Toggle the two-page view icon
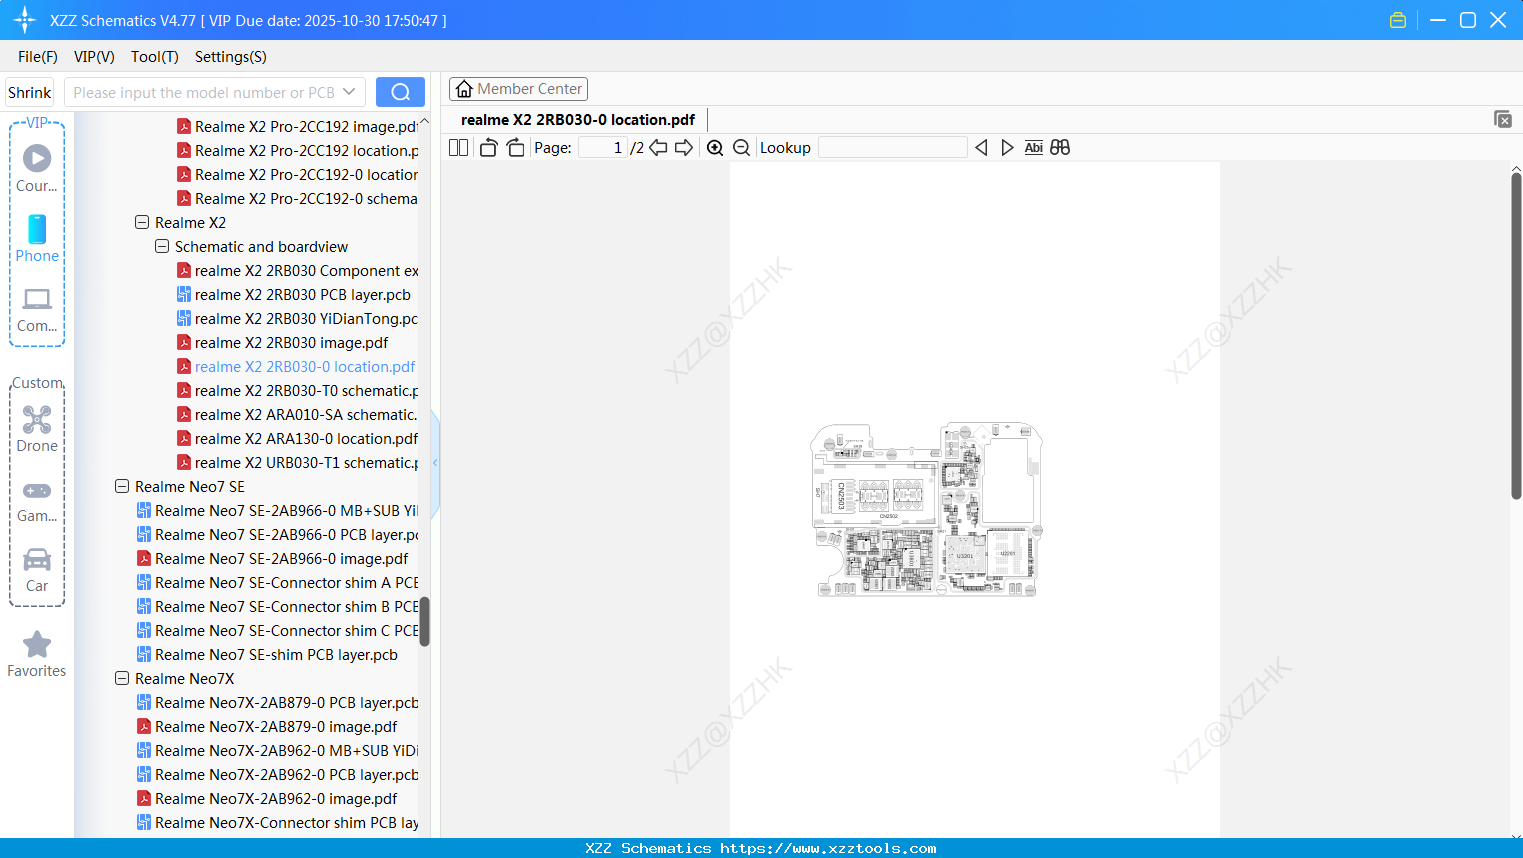 tap(458, 148)
